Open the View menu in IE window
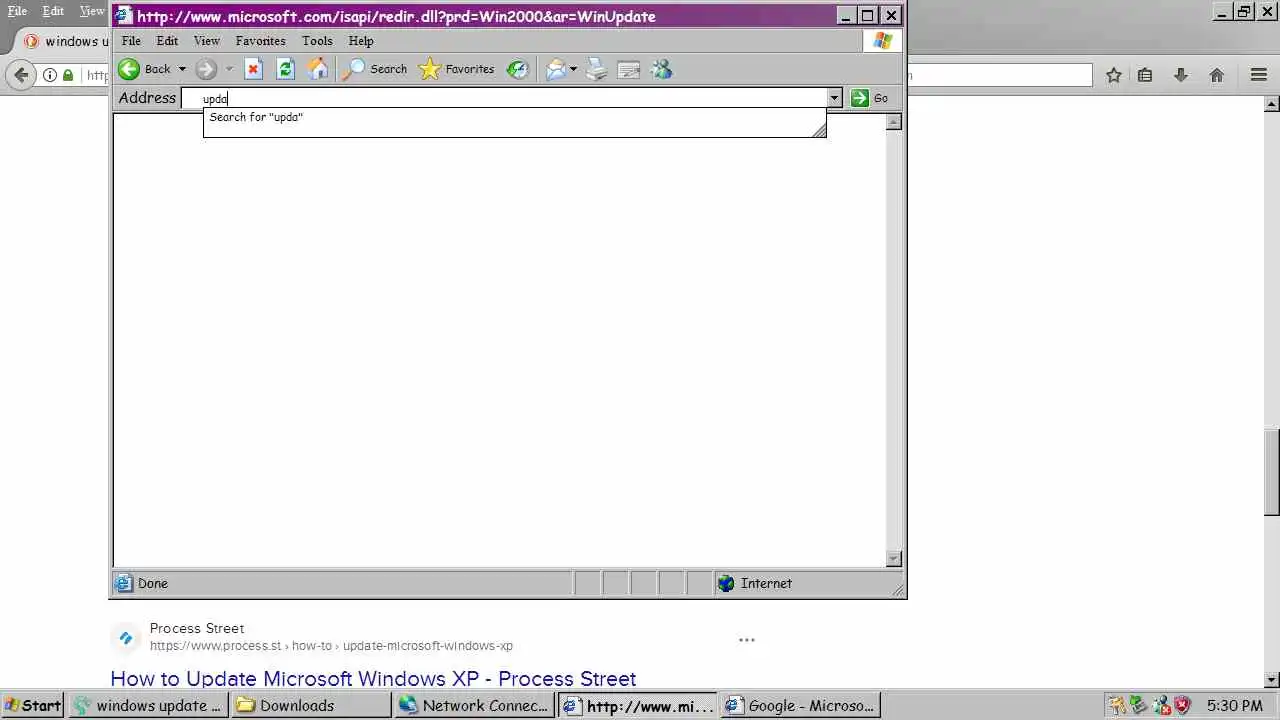This screenshot has width=1280, height=720. click(x=207, y=41)
